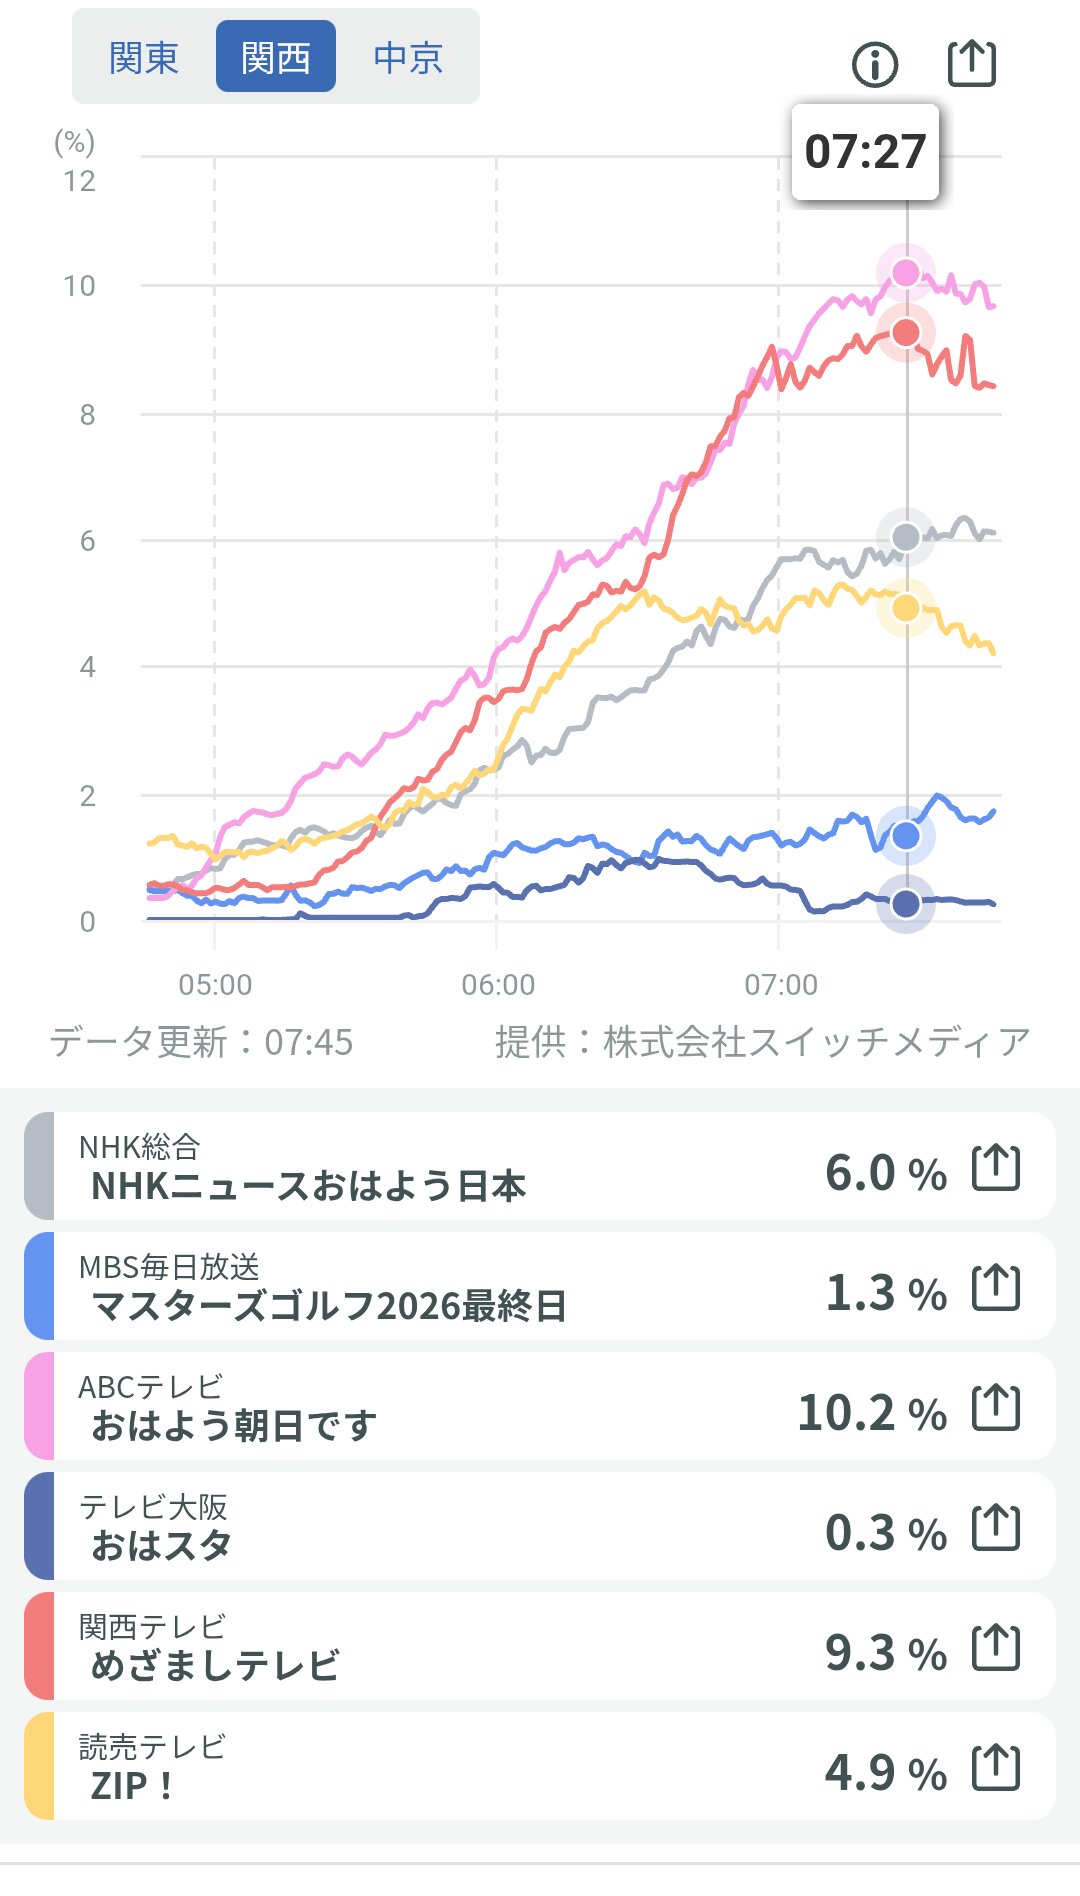Viewport: 1080px width, 1896px height.
Task: Click the gray NHK data point
Action: pos(906,537)
